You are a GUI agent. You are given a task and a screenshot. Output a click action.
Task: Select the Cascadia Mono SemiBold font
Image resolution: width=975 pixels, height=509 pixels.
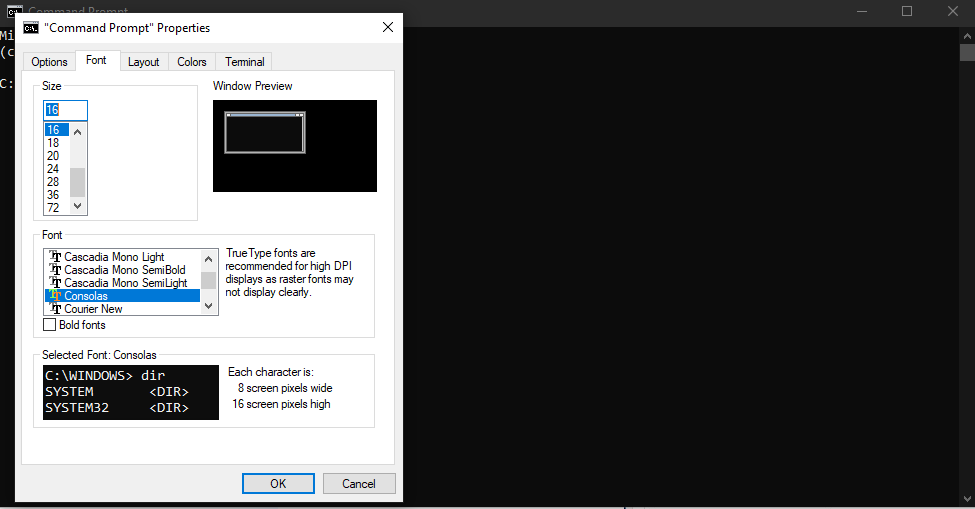[x=122, y=270]
